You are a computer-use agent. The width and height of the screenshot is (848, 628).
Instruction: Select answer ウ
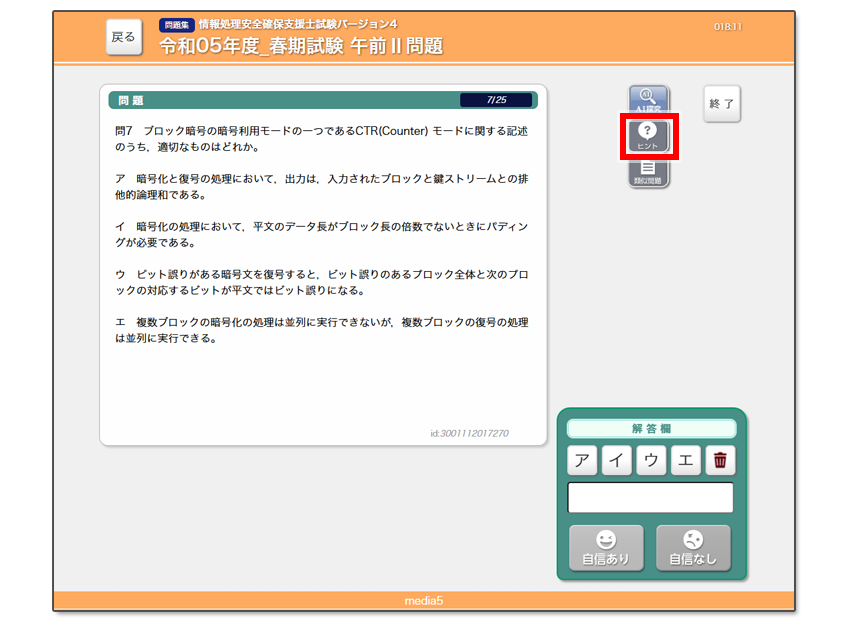(x=651, y=460)
